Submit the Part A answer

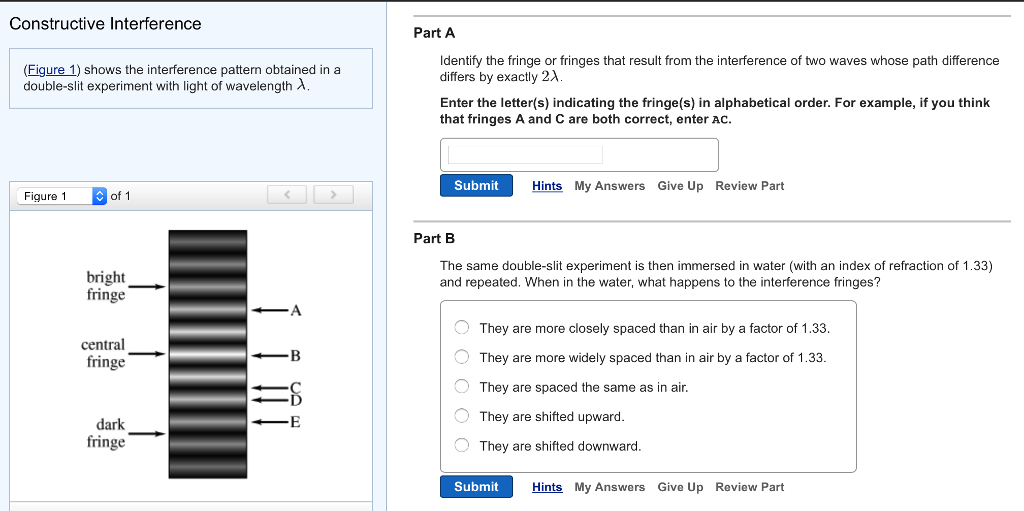[x=476, y=186]
